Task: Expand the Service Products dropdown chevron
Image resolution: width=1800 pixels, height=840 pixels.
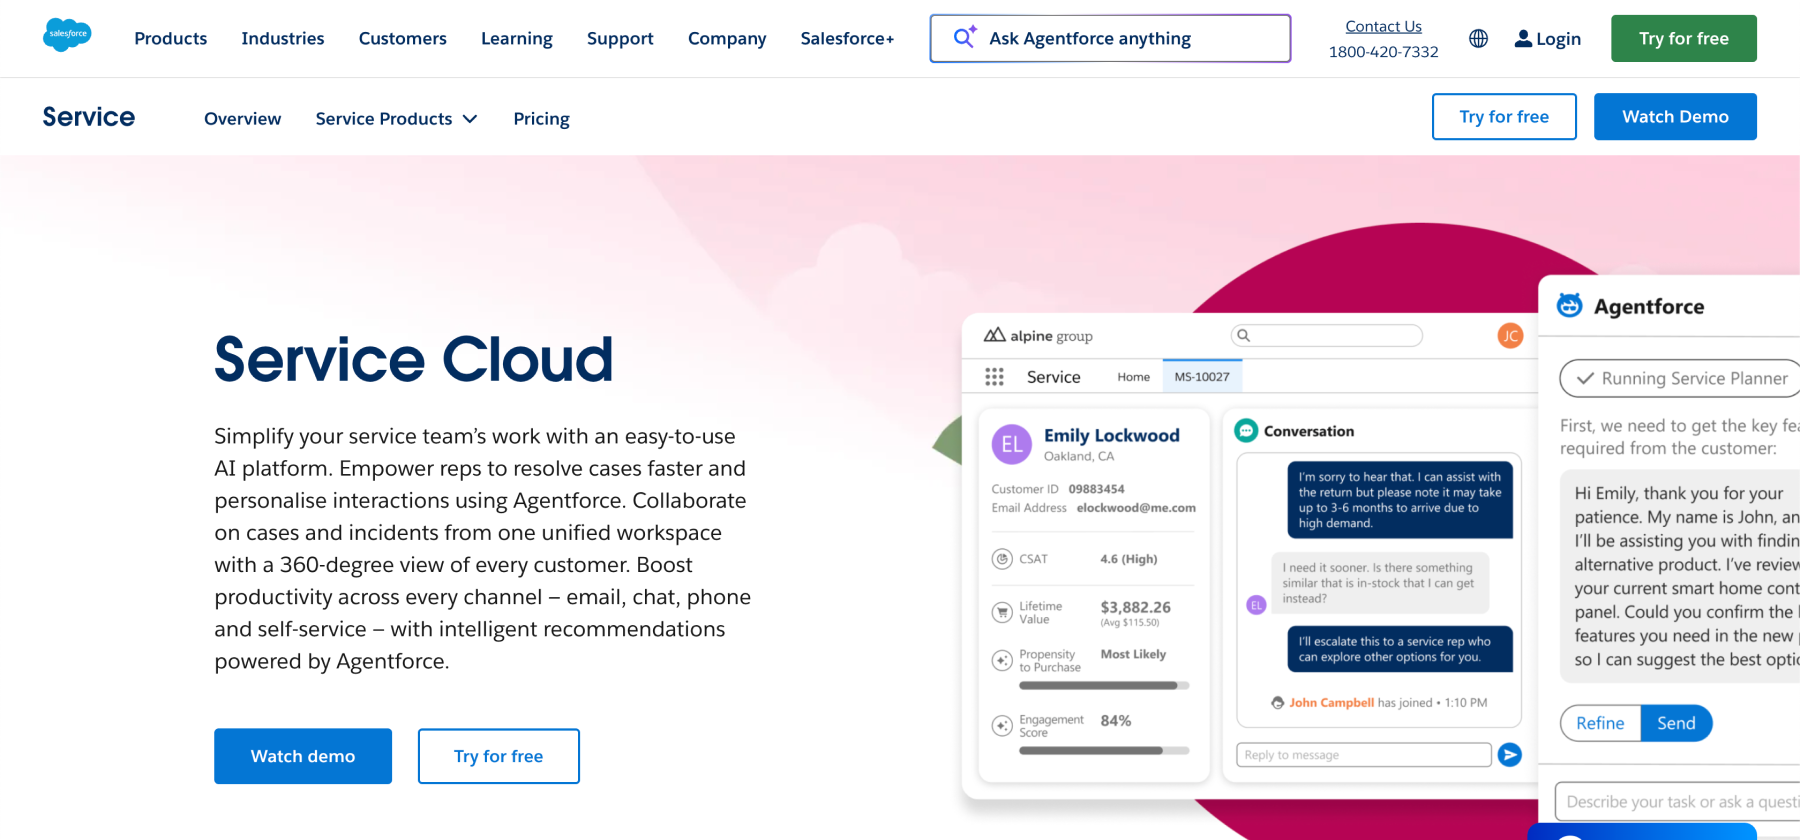Action: 470,119
